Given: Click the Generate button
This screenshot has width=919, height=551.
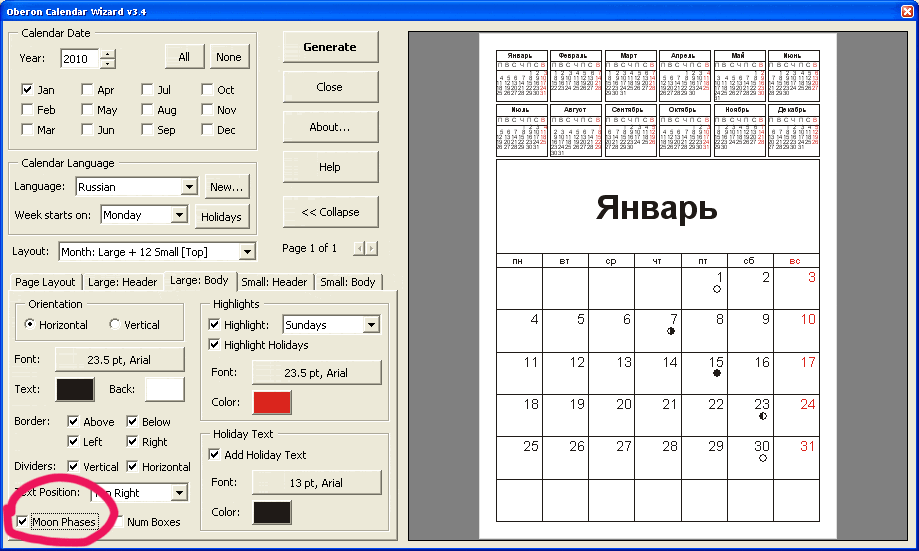Looking at the screenshot, I should (330, 47).
